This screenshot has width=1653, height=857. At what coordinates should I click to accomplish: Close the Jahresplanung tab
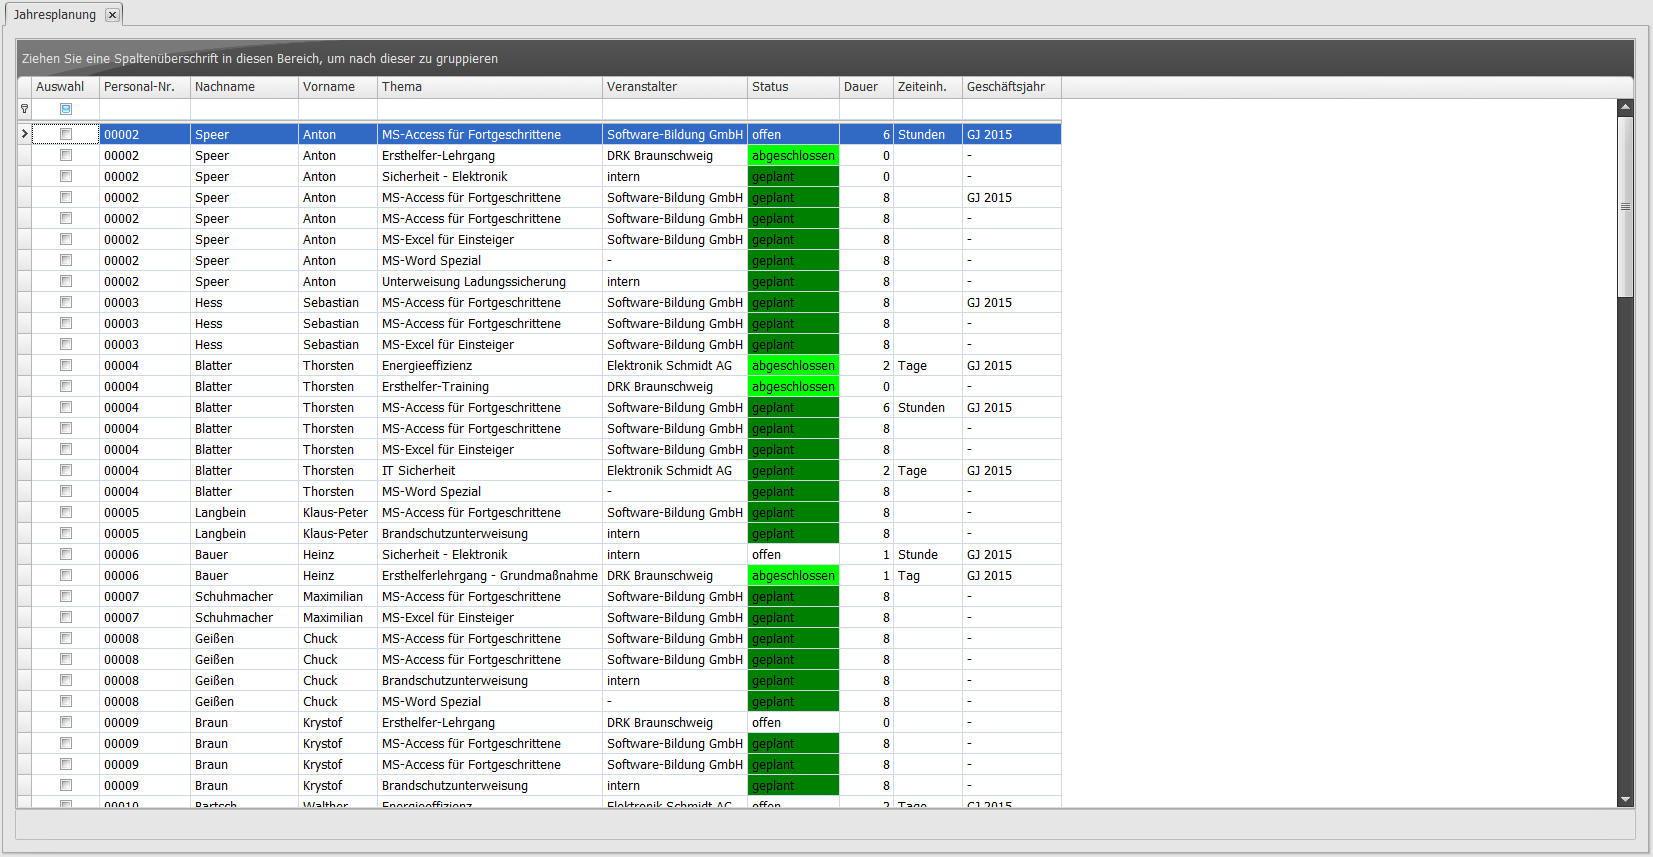tap(112, 15)
